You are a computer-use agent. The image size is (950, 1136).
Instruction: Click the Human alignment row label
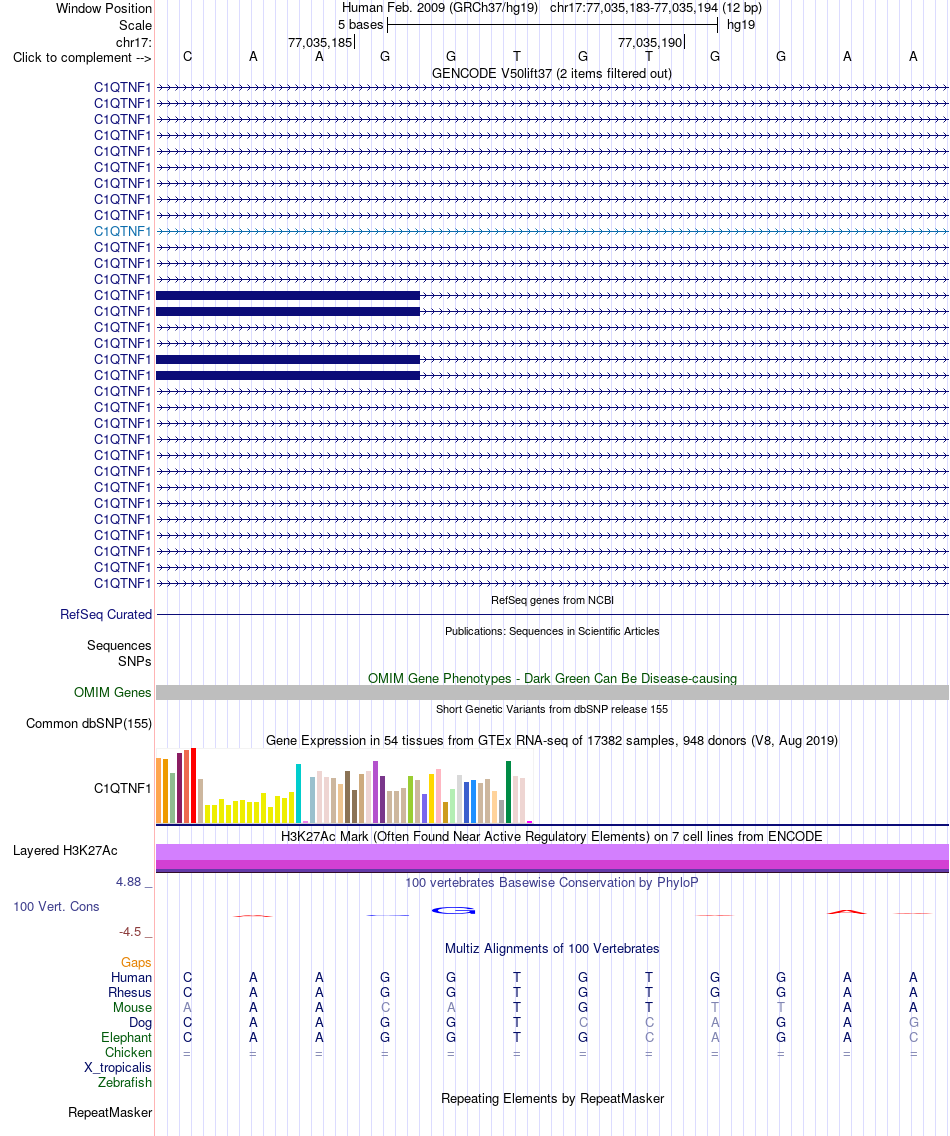(x=131, y=977)
